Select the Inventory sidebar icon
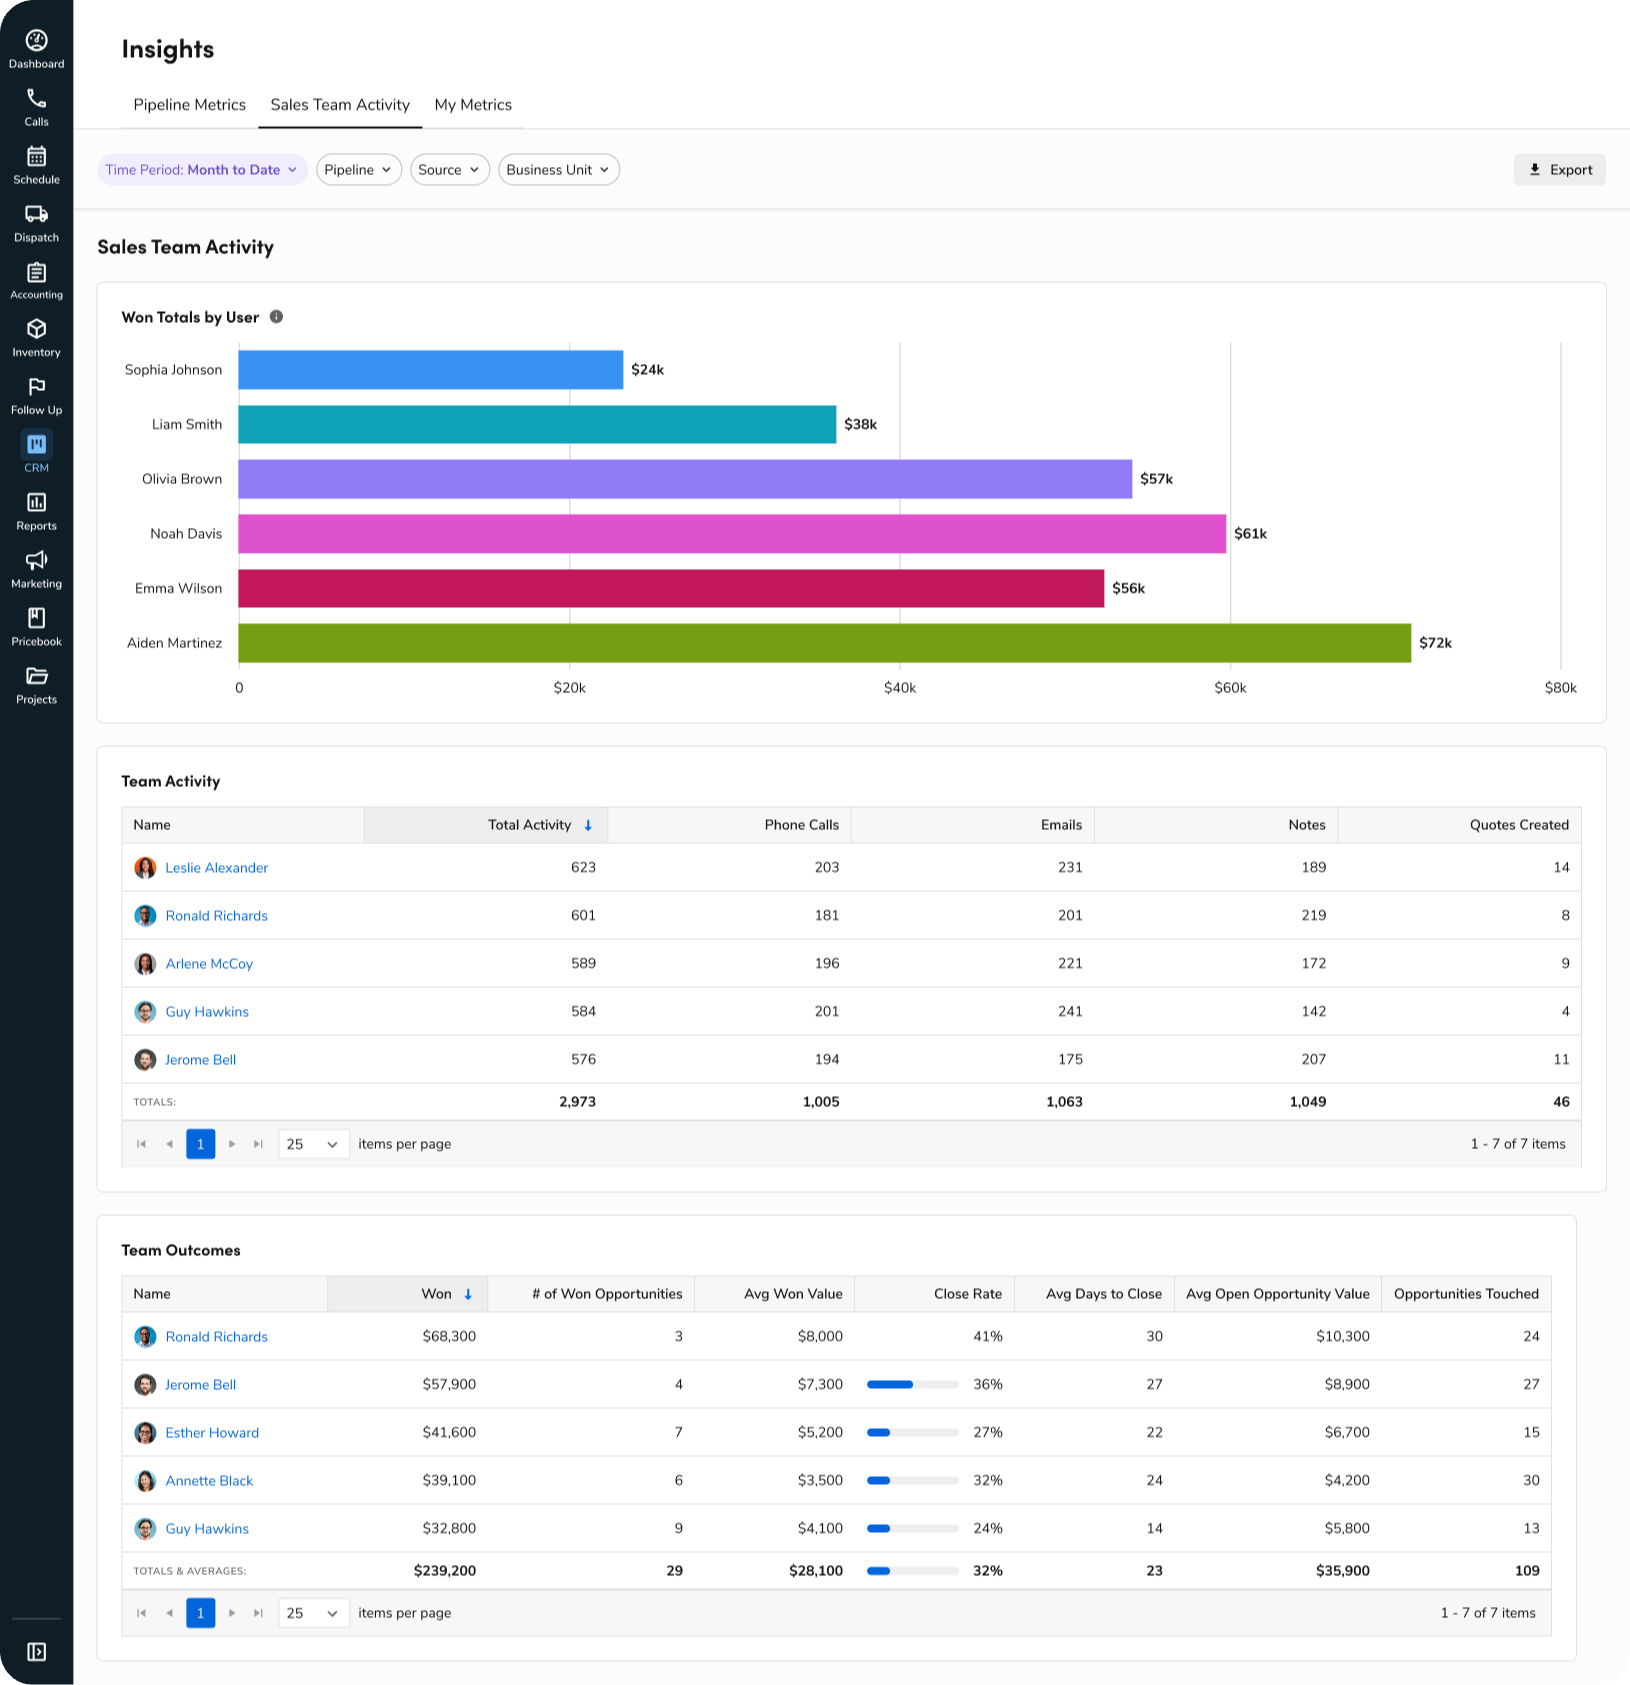1630x1685 pixels. 36,334
